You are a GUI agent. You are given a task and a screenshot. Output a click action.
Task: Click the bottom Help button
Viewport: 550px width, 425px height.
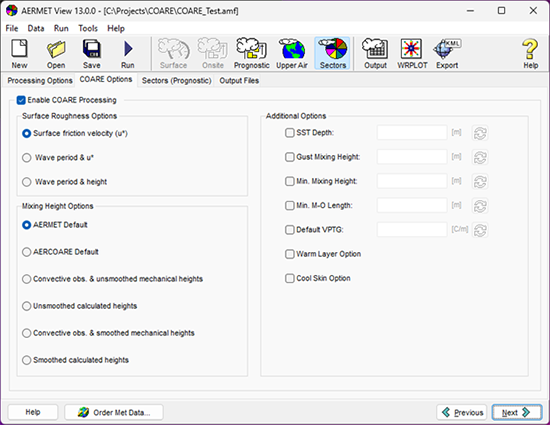33,412
